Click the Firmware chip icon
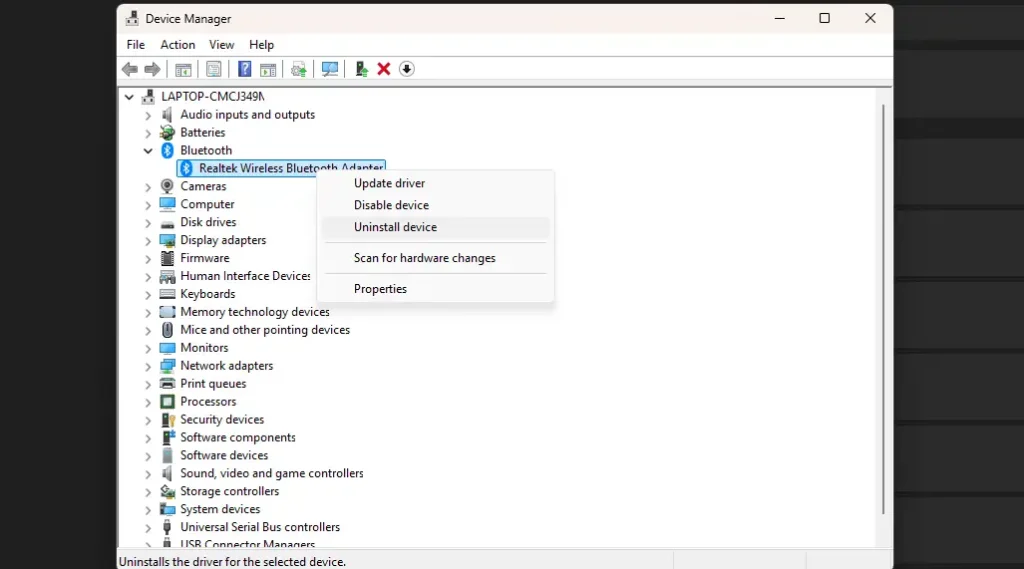 [x=167, y=258]
